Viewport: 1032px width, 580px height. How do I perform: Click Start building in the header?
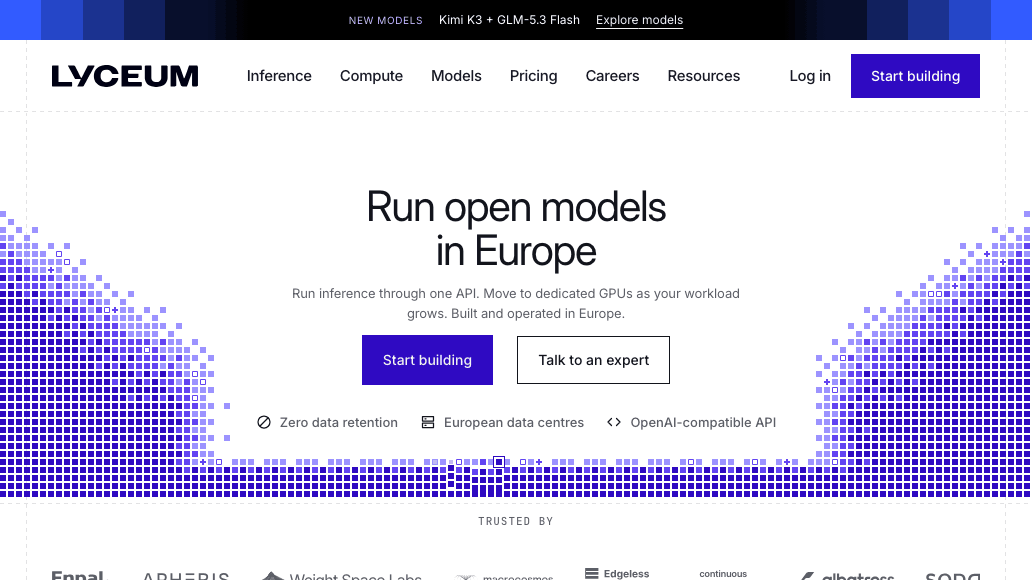(x=916, y=76)
